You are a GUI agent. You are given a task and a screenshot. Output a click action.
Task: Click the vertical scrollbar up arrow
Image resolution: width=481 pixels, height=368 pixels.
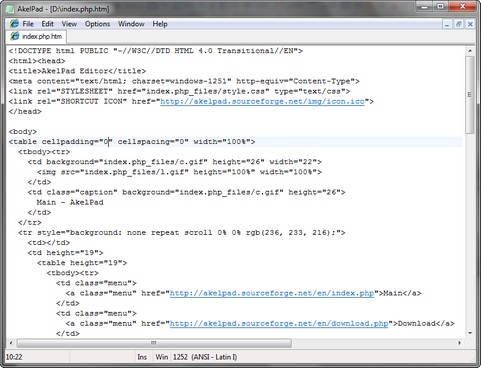tap(470, 51)
